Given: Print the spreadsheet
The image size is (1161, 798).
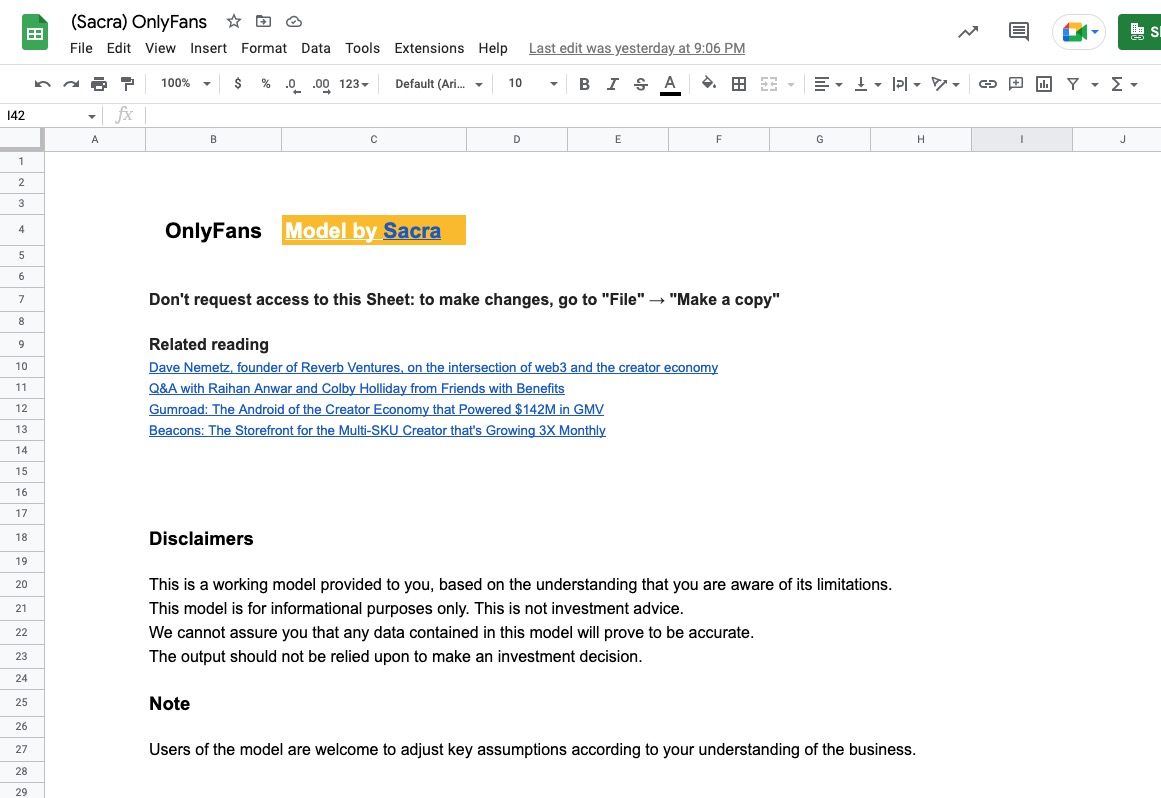Looking at the screenshot, I should pyautogui.click(x=98, y=84).
